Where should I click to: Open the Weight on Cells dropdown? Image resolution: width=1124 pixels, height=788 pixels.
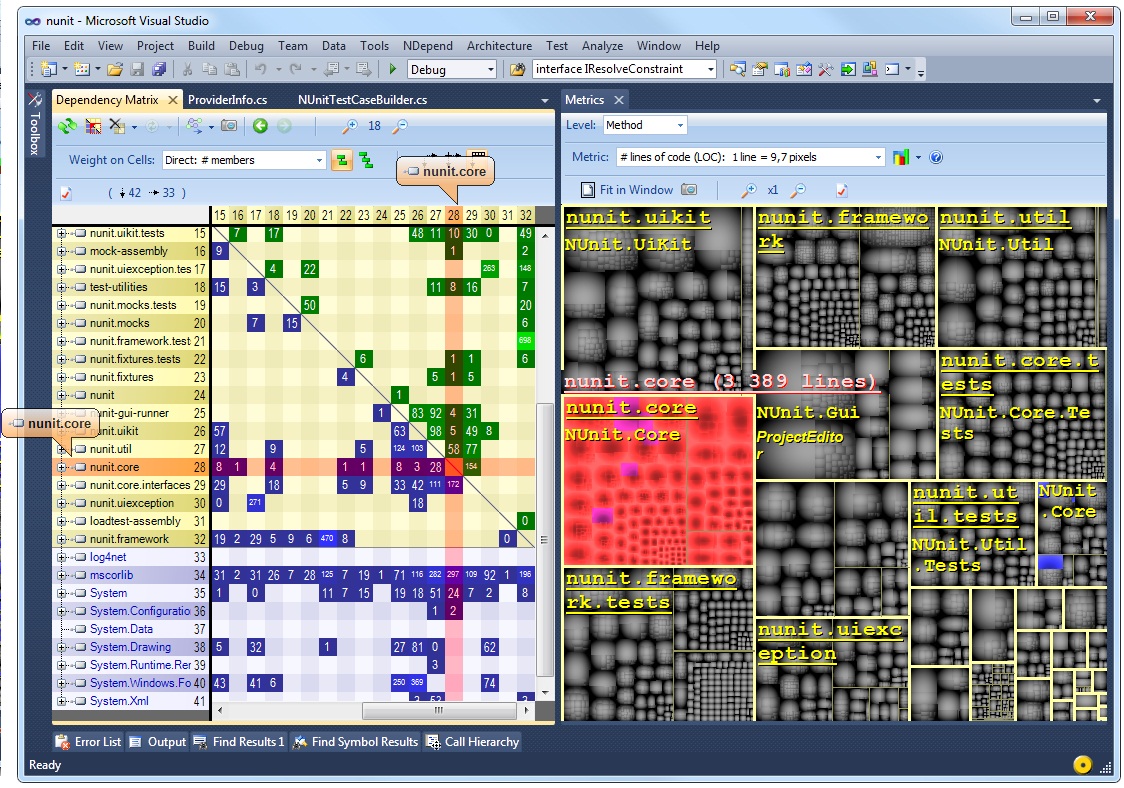point(244,160)
